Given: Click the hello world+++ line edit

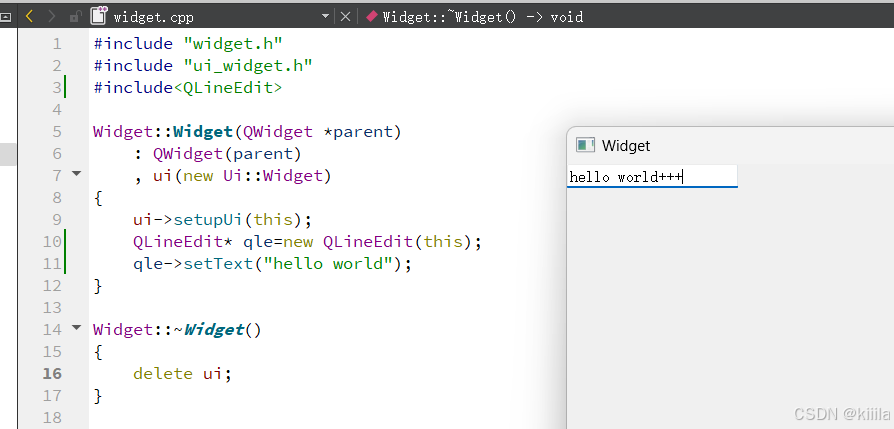Looking at the screenshot, I should tap(652, 176).
